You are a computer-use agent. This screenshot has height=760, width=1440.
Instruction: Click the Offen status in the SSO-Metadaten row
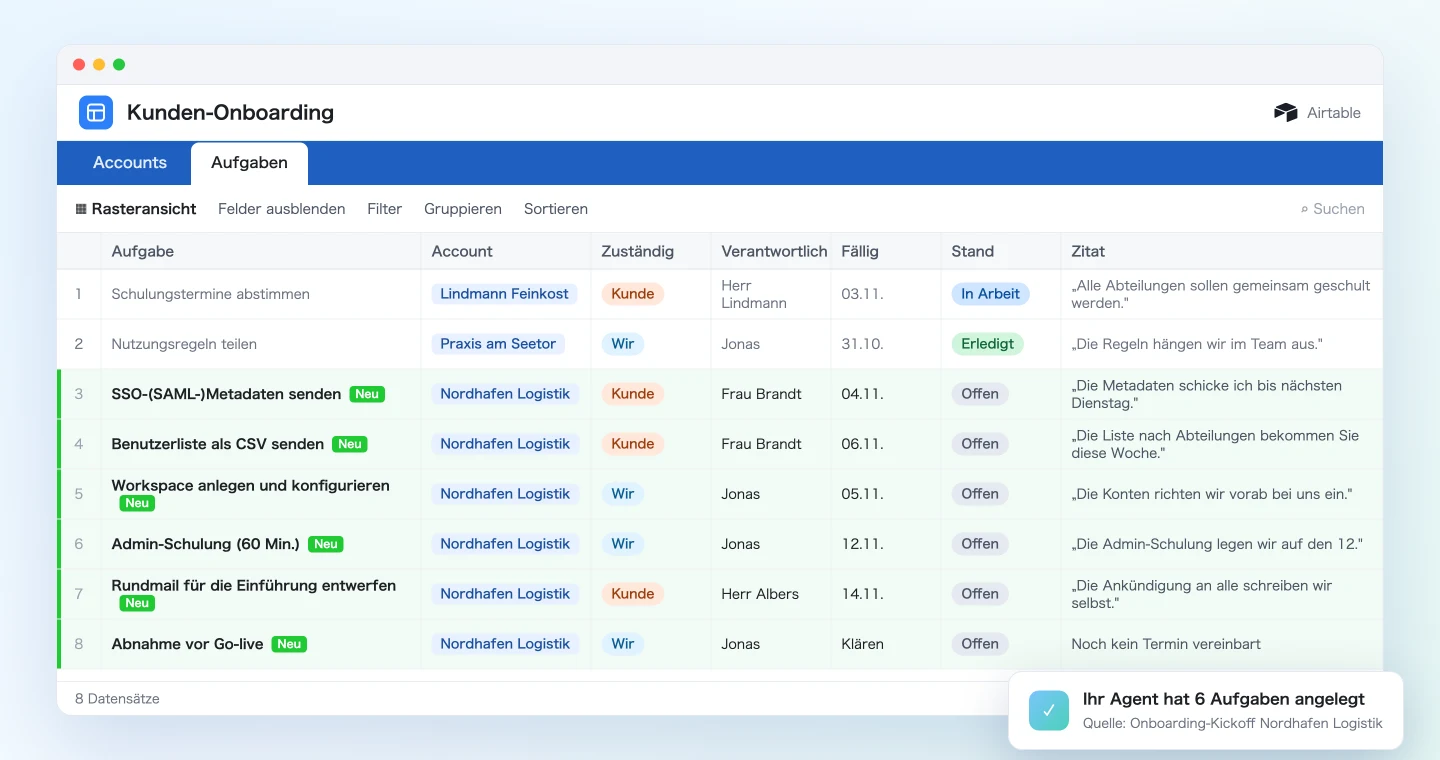coord(980,394)
